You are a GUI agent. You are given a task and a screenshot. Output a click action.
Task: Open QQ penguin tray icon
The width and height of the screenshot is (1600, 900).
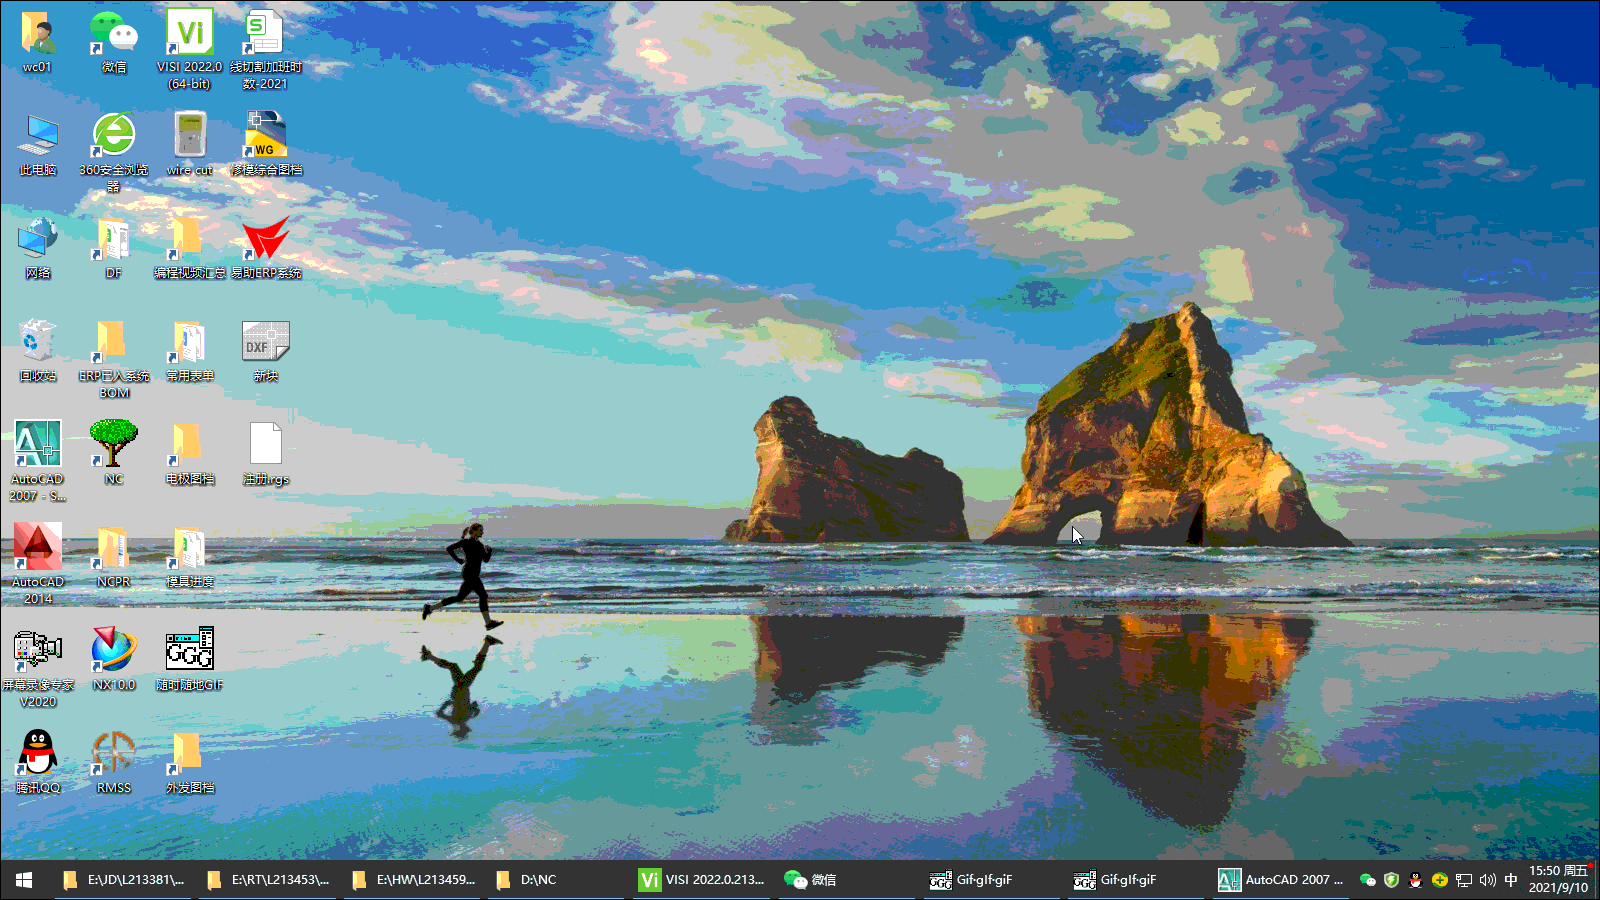1415,880
